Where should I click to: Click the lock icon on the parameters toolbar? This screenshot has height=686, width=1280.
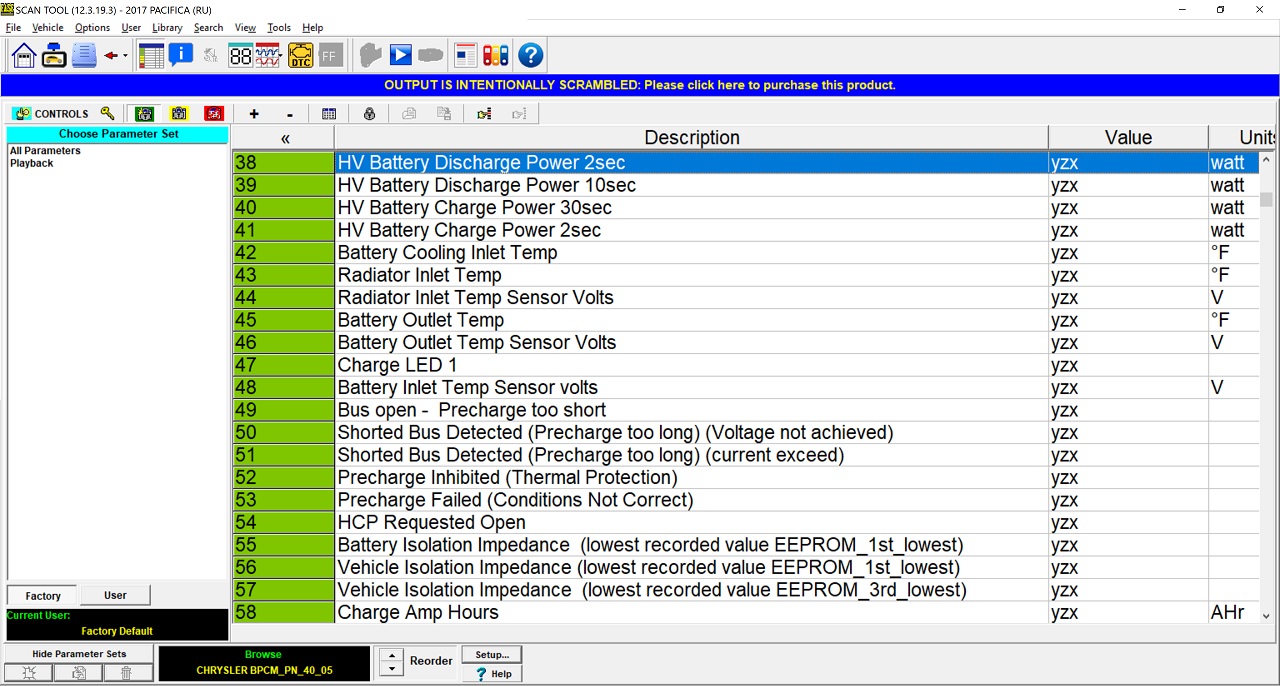click(369, 113)
